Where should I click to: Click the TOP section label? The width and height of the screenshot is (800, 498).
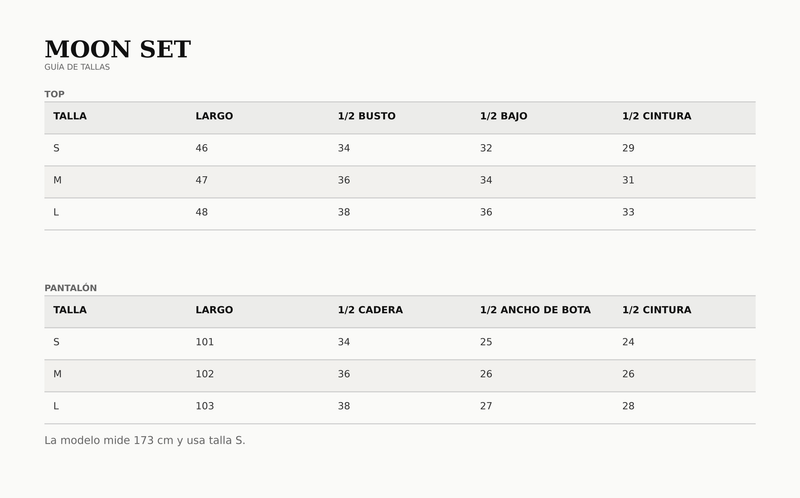tap(55, 94)
